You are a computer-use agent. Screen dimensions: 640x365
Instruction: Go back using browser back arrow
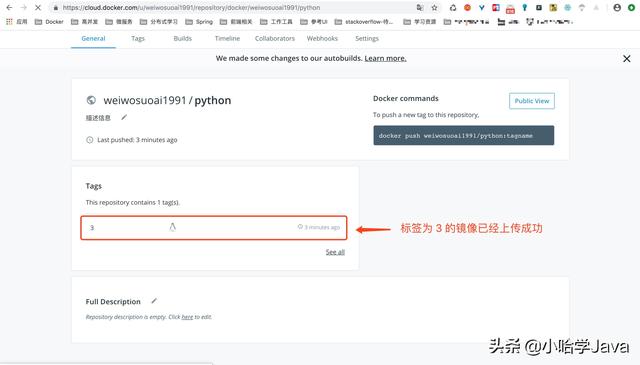[9, 7]
